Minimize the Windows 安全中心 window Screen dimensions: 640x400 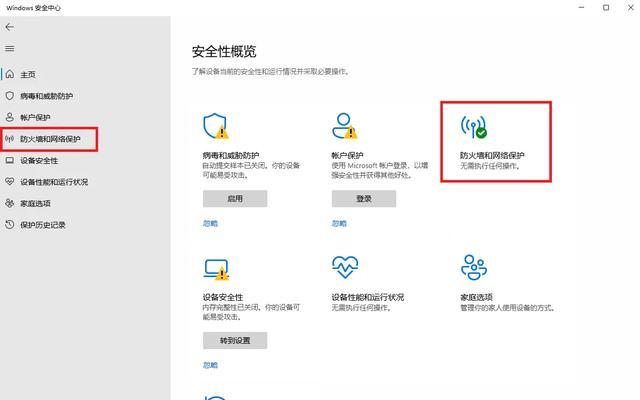click(582, 7)
